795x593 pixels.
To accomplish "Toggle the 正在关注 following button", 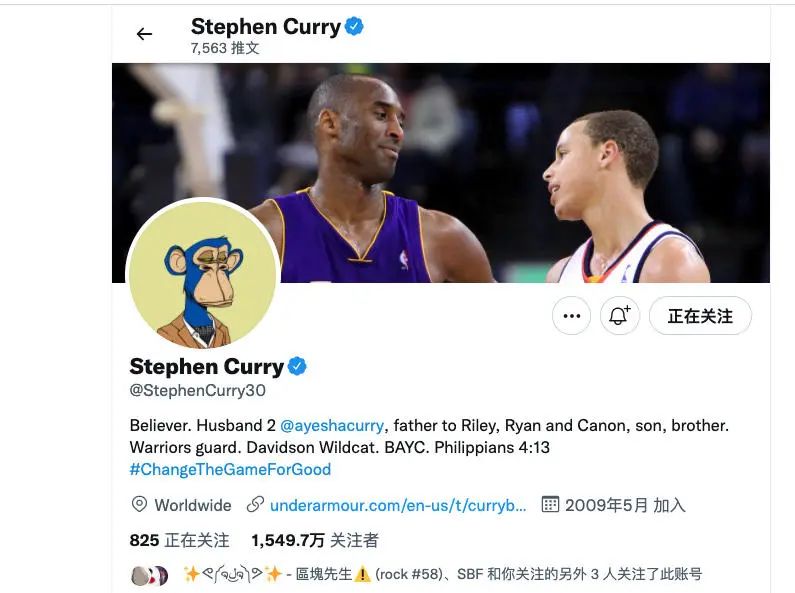I will click(x=700, y=316).
